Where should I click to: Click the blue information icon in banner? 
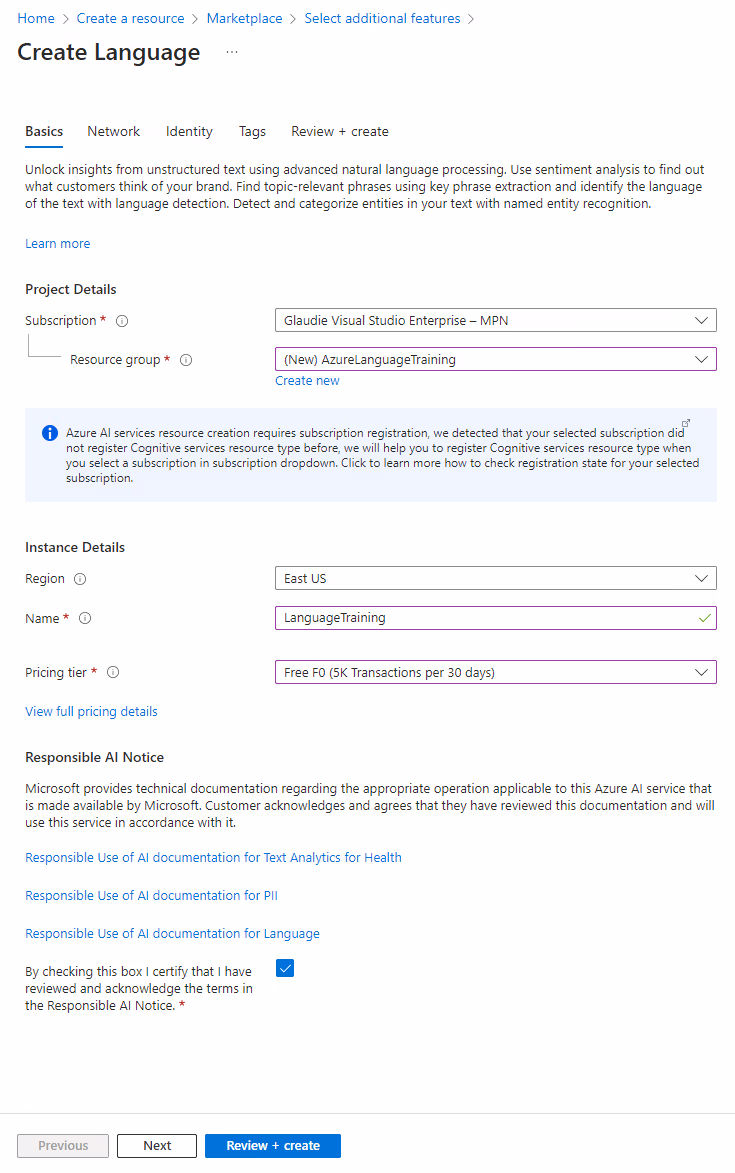50,433
